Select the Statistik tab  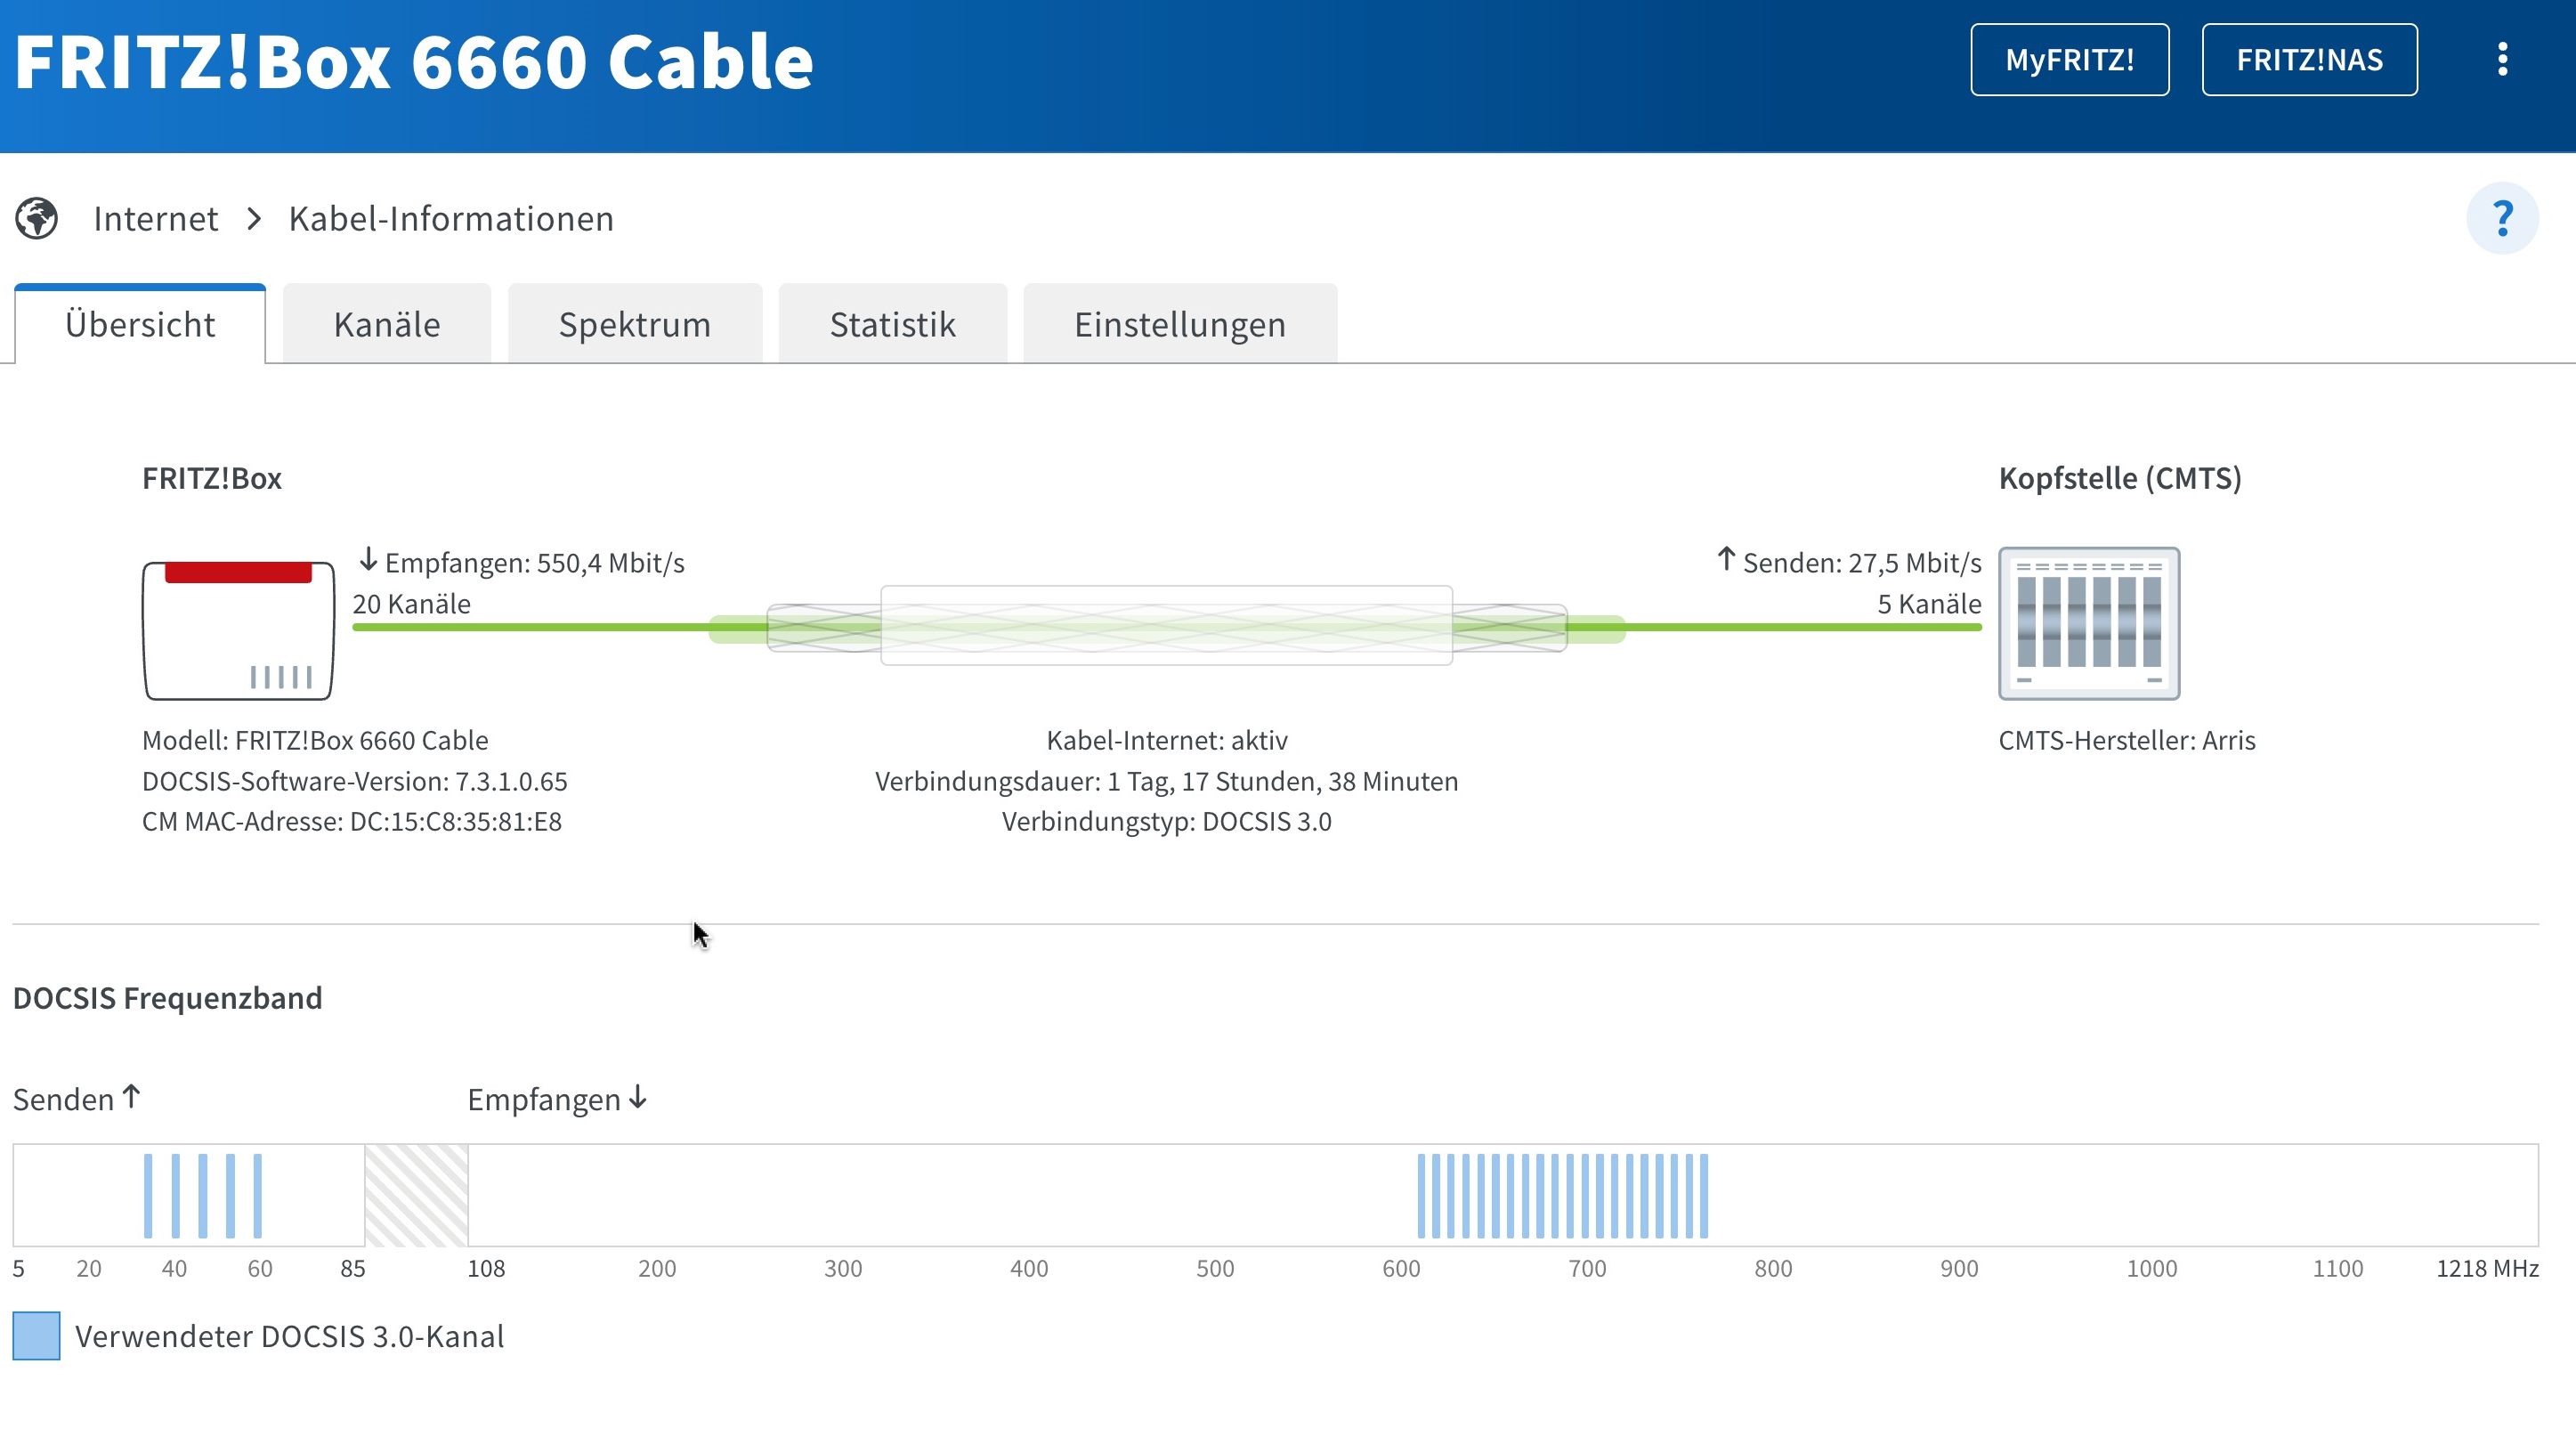[x=892, y=324]
